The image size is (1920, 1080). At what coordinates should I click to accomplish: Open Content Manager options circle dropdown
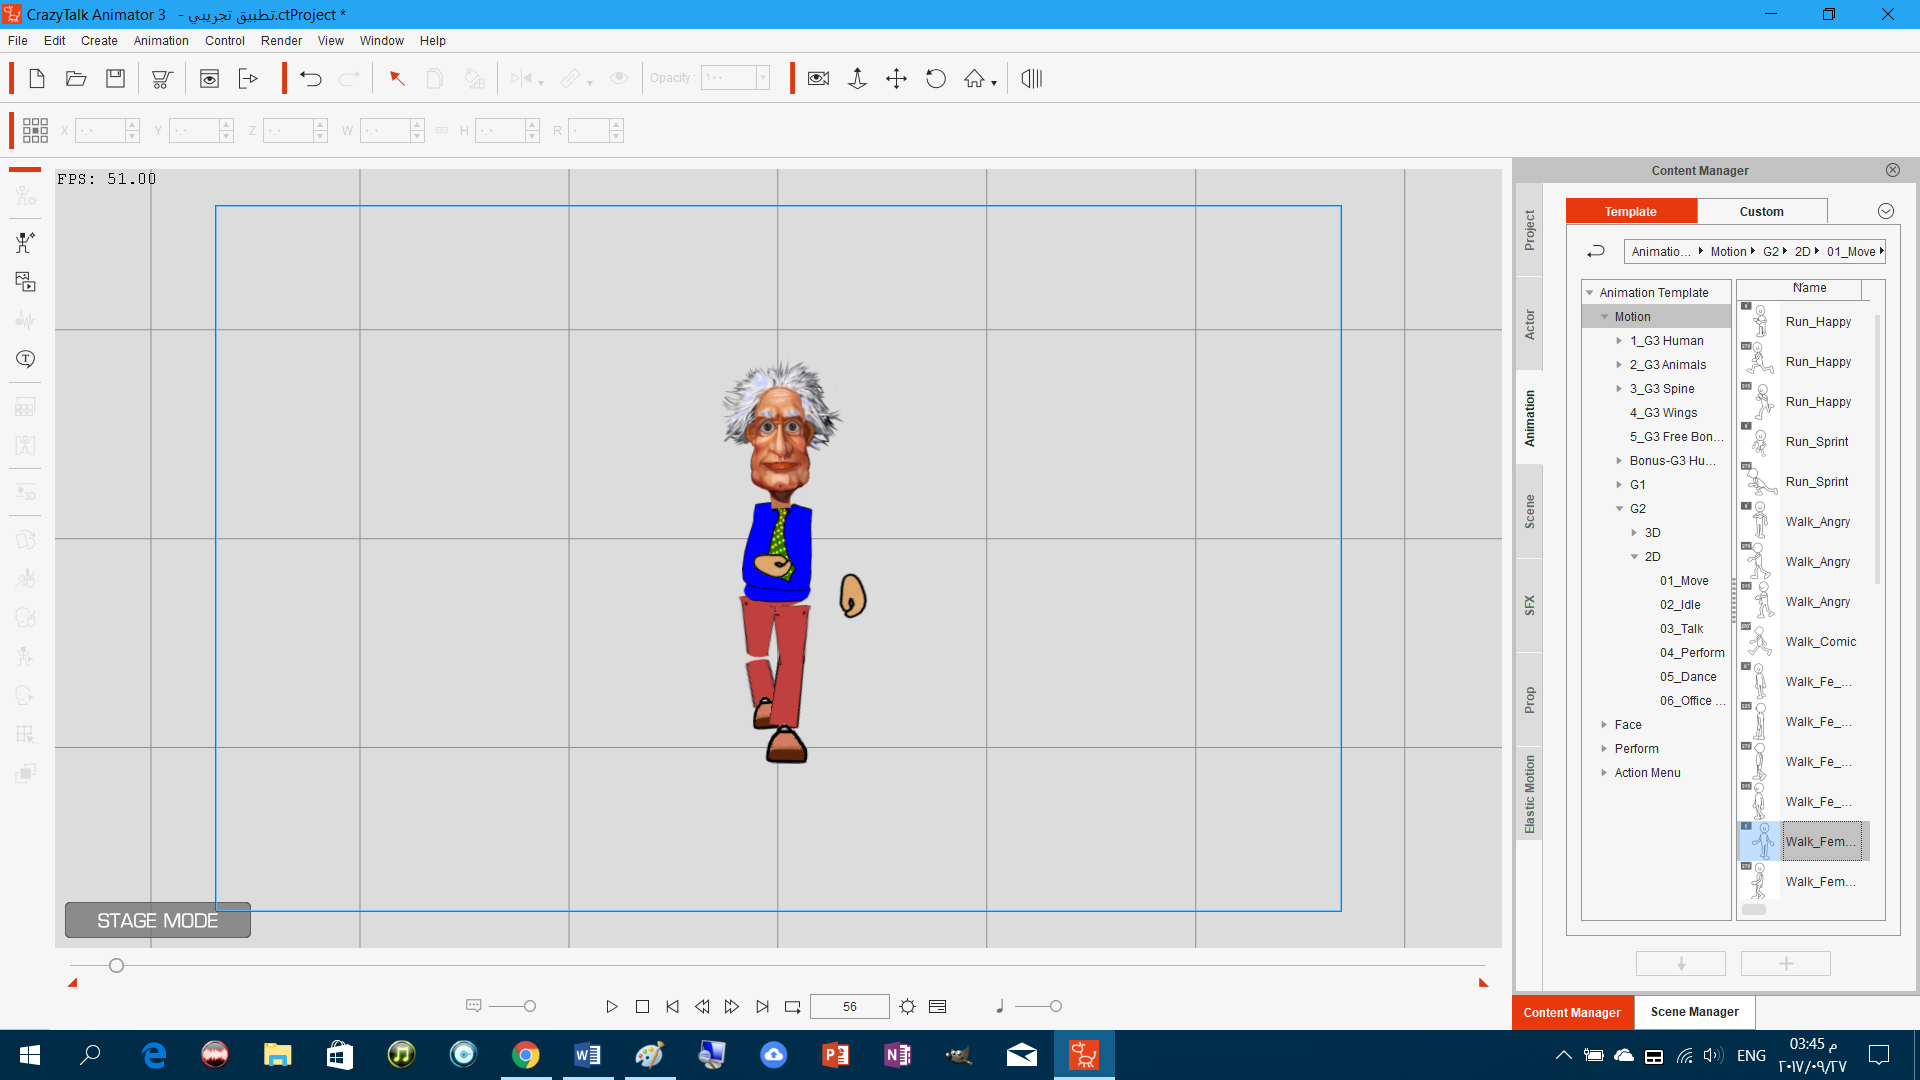1886,211
